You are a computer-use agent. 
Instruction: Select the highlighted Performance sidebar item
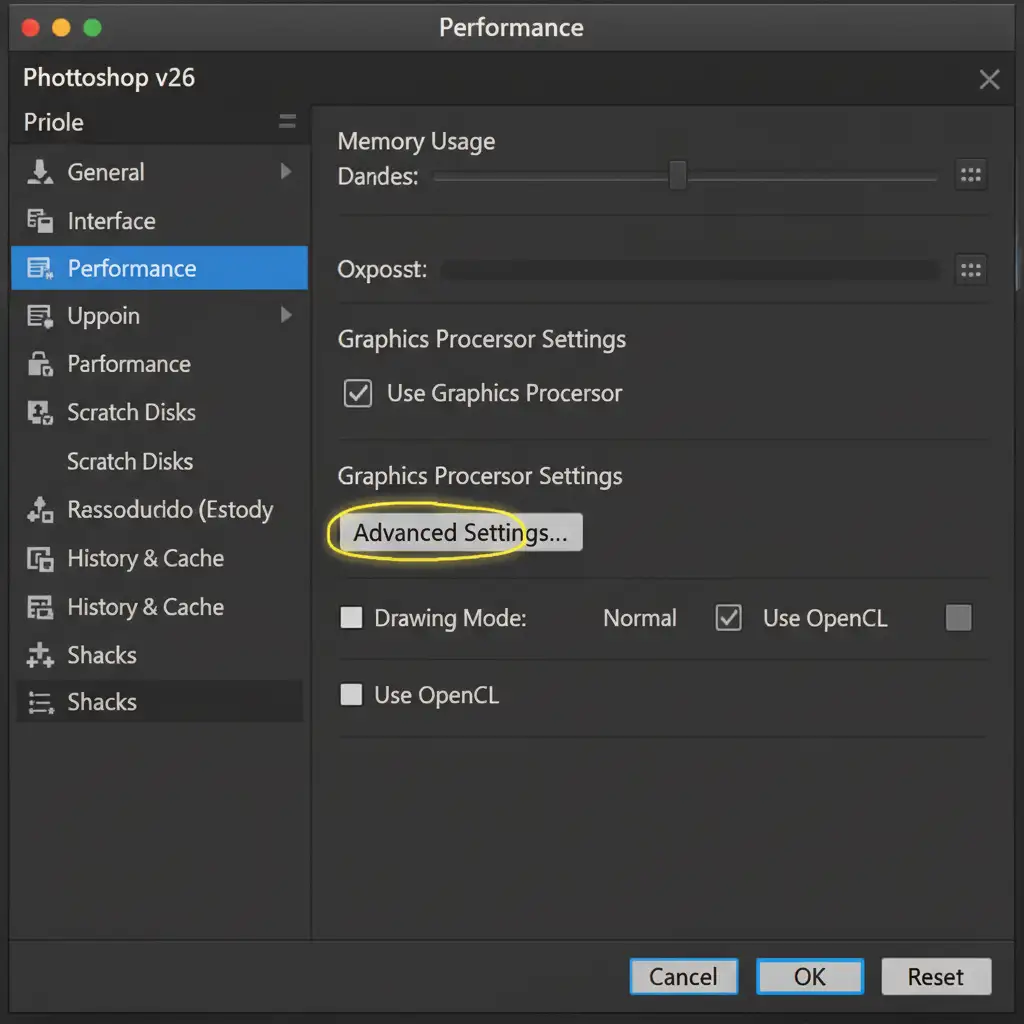[x=160, y=268]
